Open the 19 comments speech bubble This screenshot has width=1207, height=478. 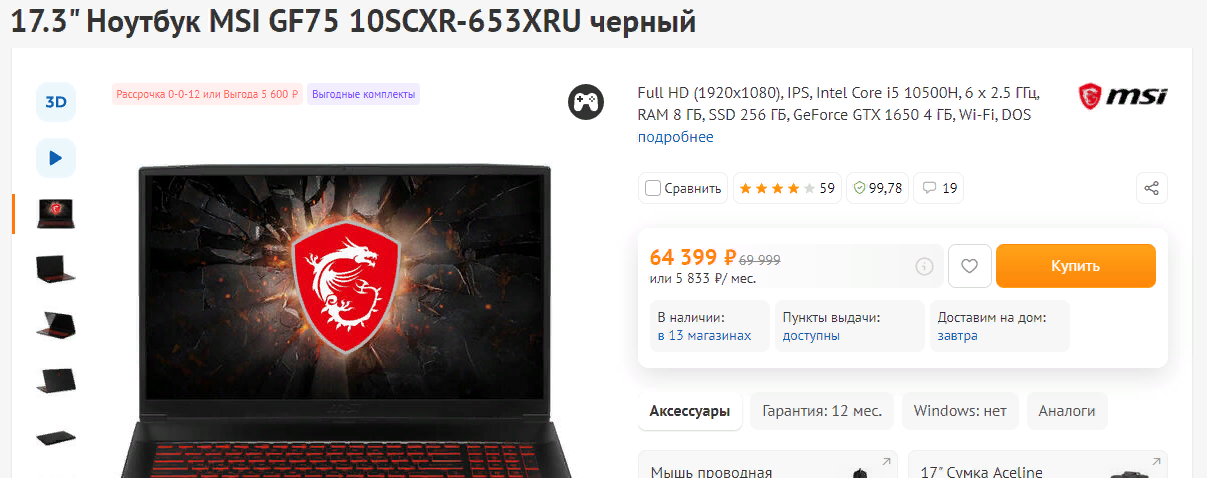click(939, 188)
